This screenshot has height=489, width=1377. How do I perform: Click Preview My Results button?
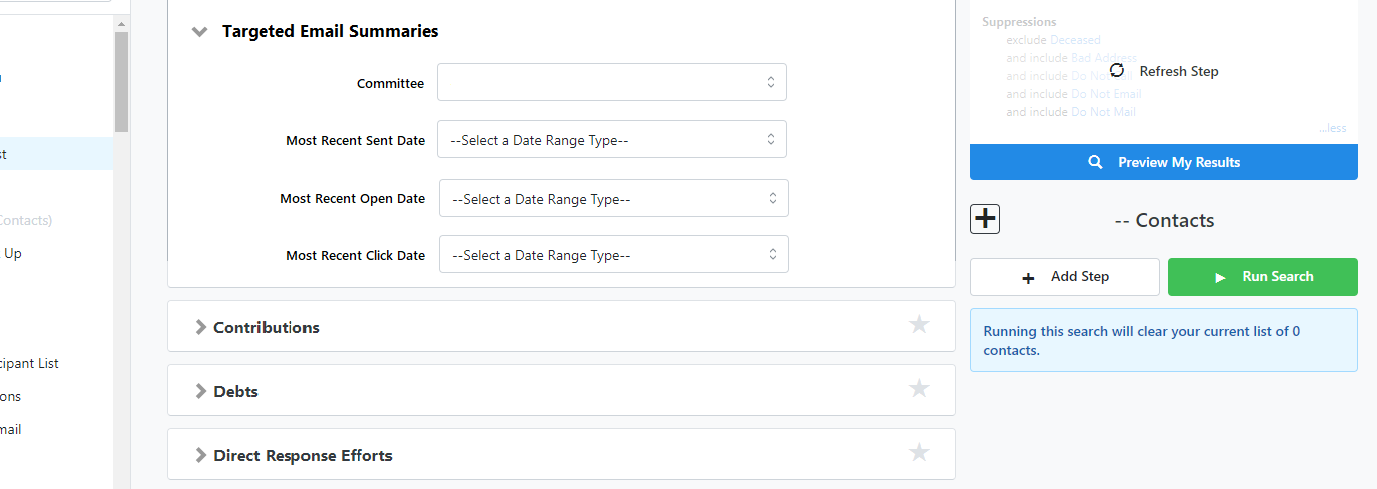(x=1164, y=162)
